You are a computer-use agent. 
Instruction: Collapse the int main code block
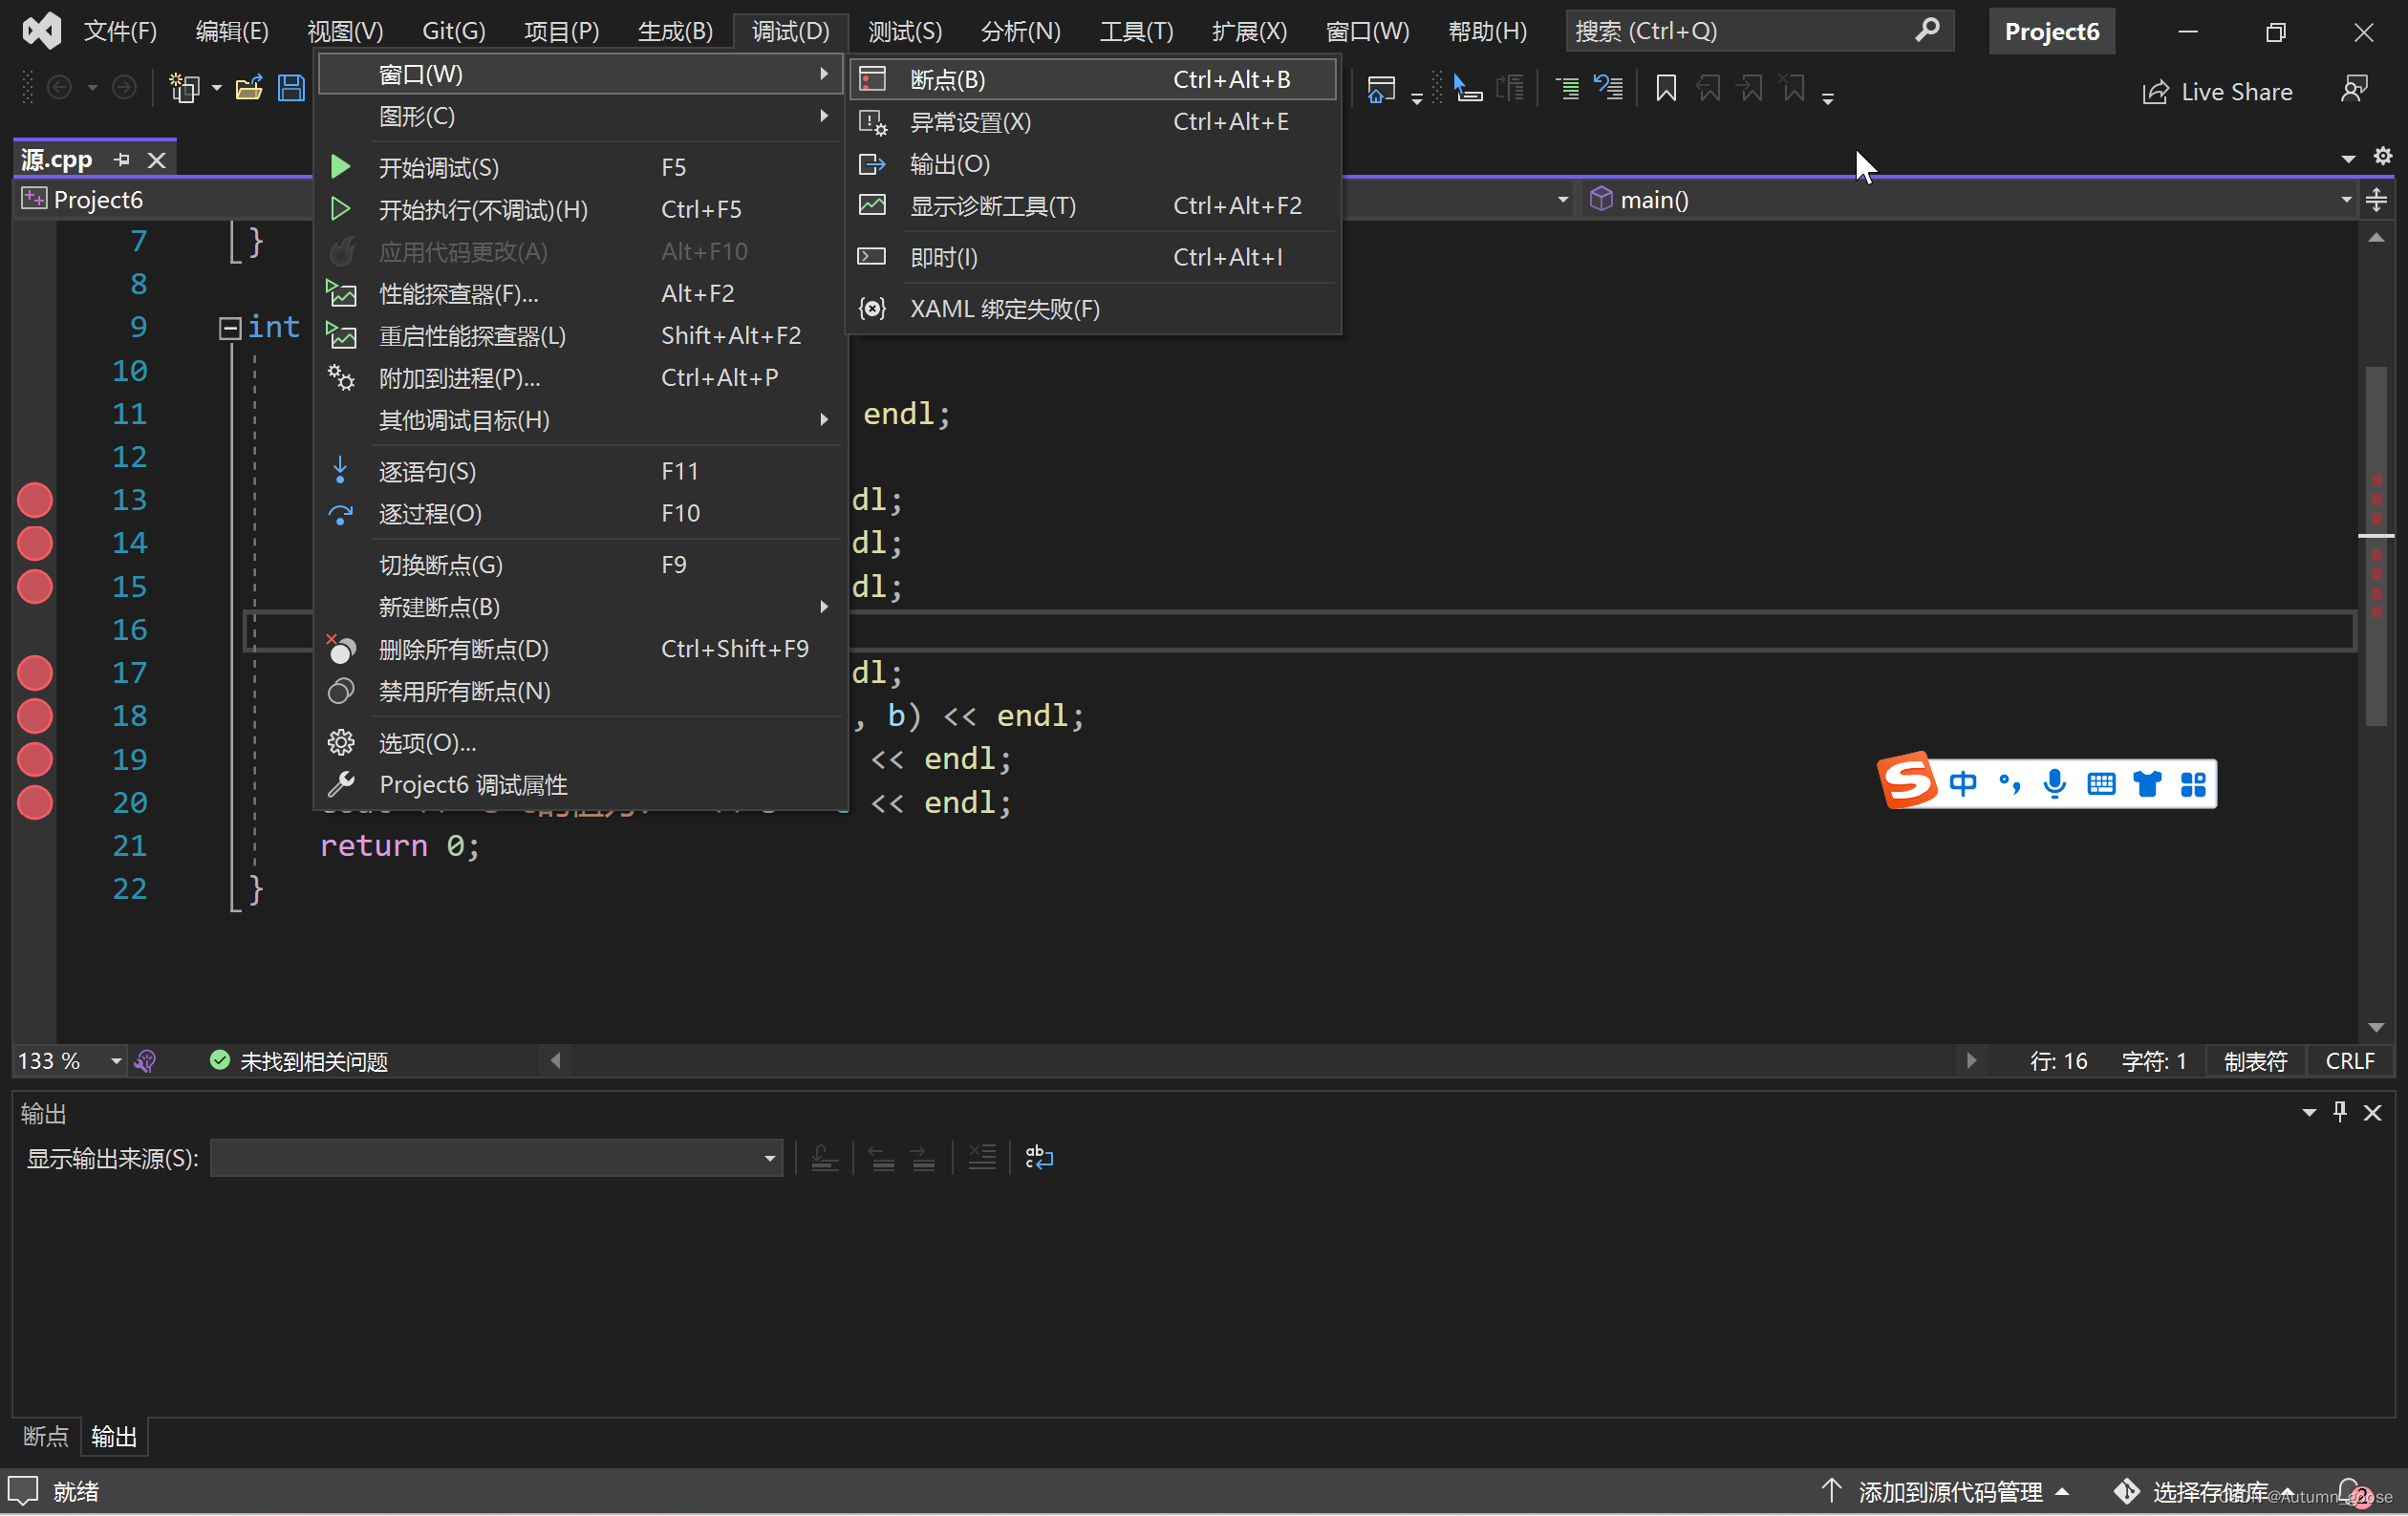click(230, 328)
